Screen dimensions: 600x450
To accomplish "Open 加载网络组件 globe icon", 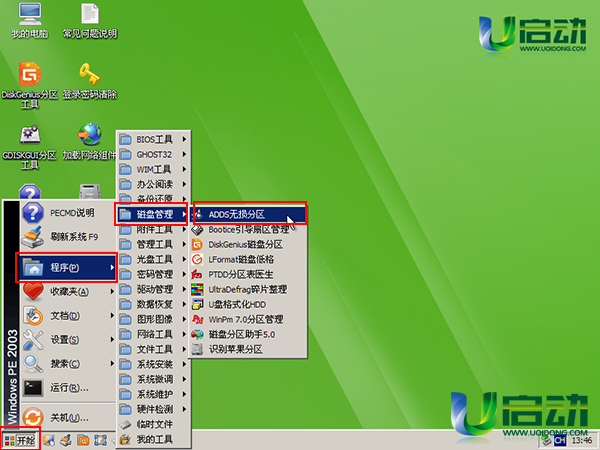I will 90,142.
